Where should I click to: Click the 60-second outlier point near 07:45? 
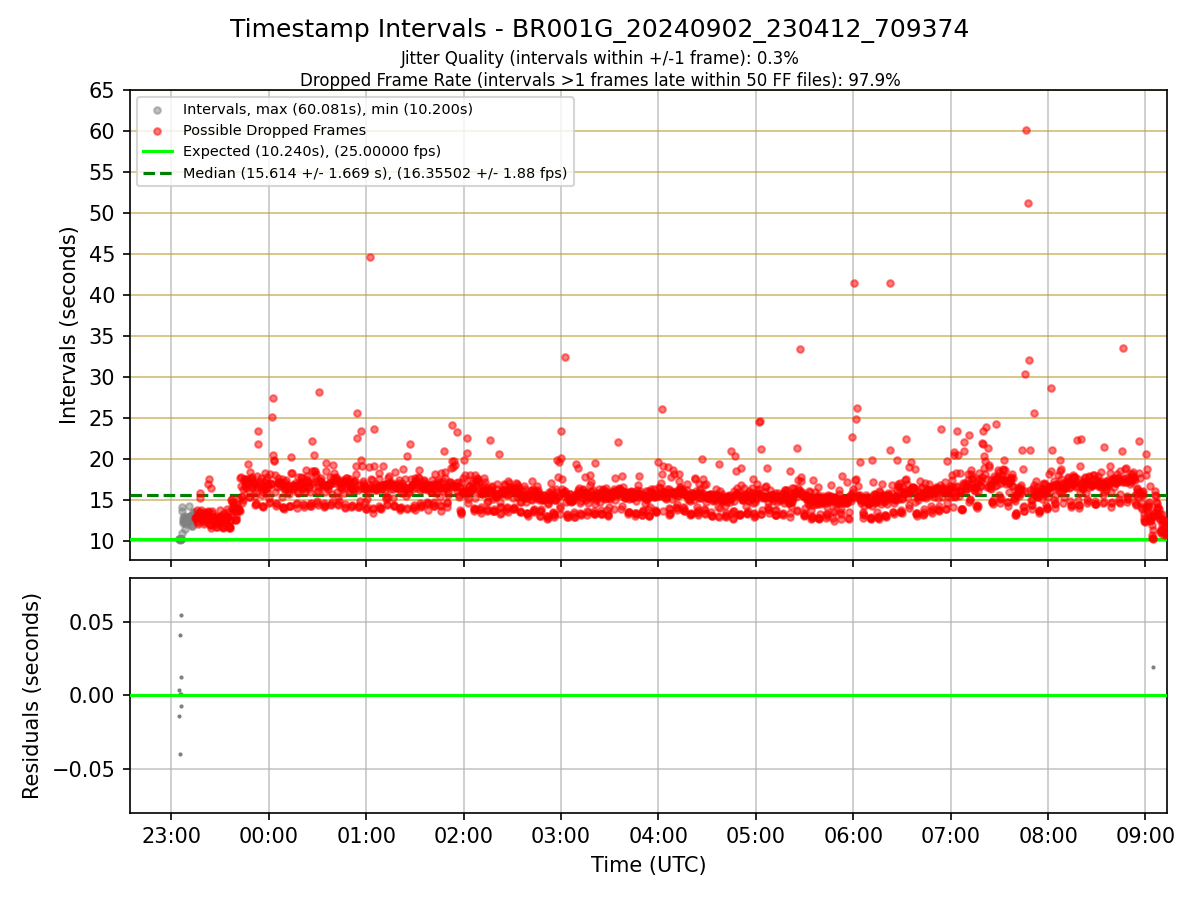1026,130
